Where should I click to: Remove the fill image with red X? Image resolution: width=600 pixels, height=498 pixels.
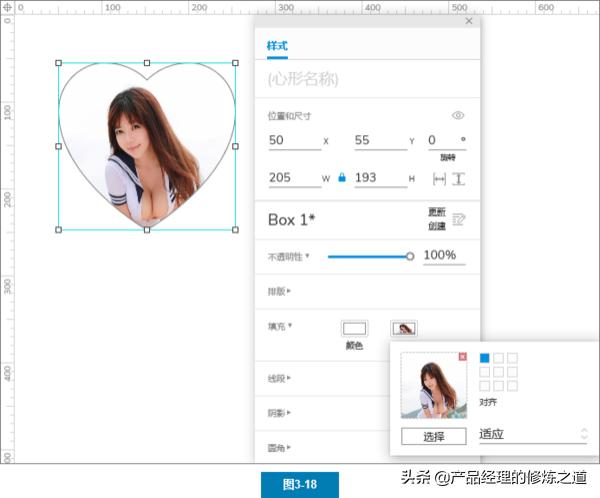[x=462, y=357]
